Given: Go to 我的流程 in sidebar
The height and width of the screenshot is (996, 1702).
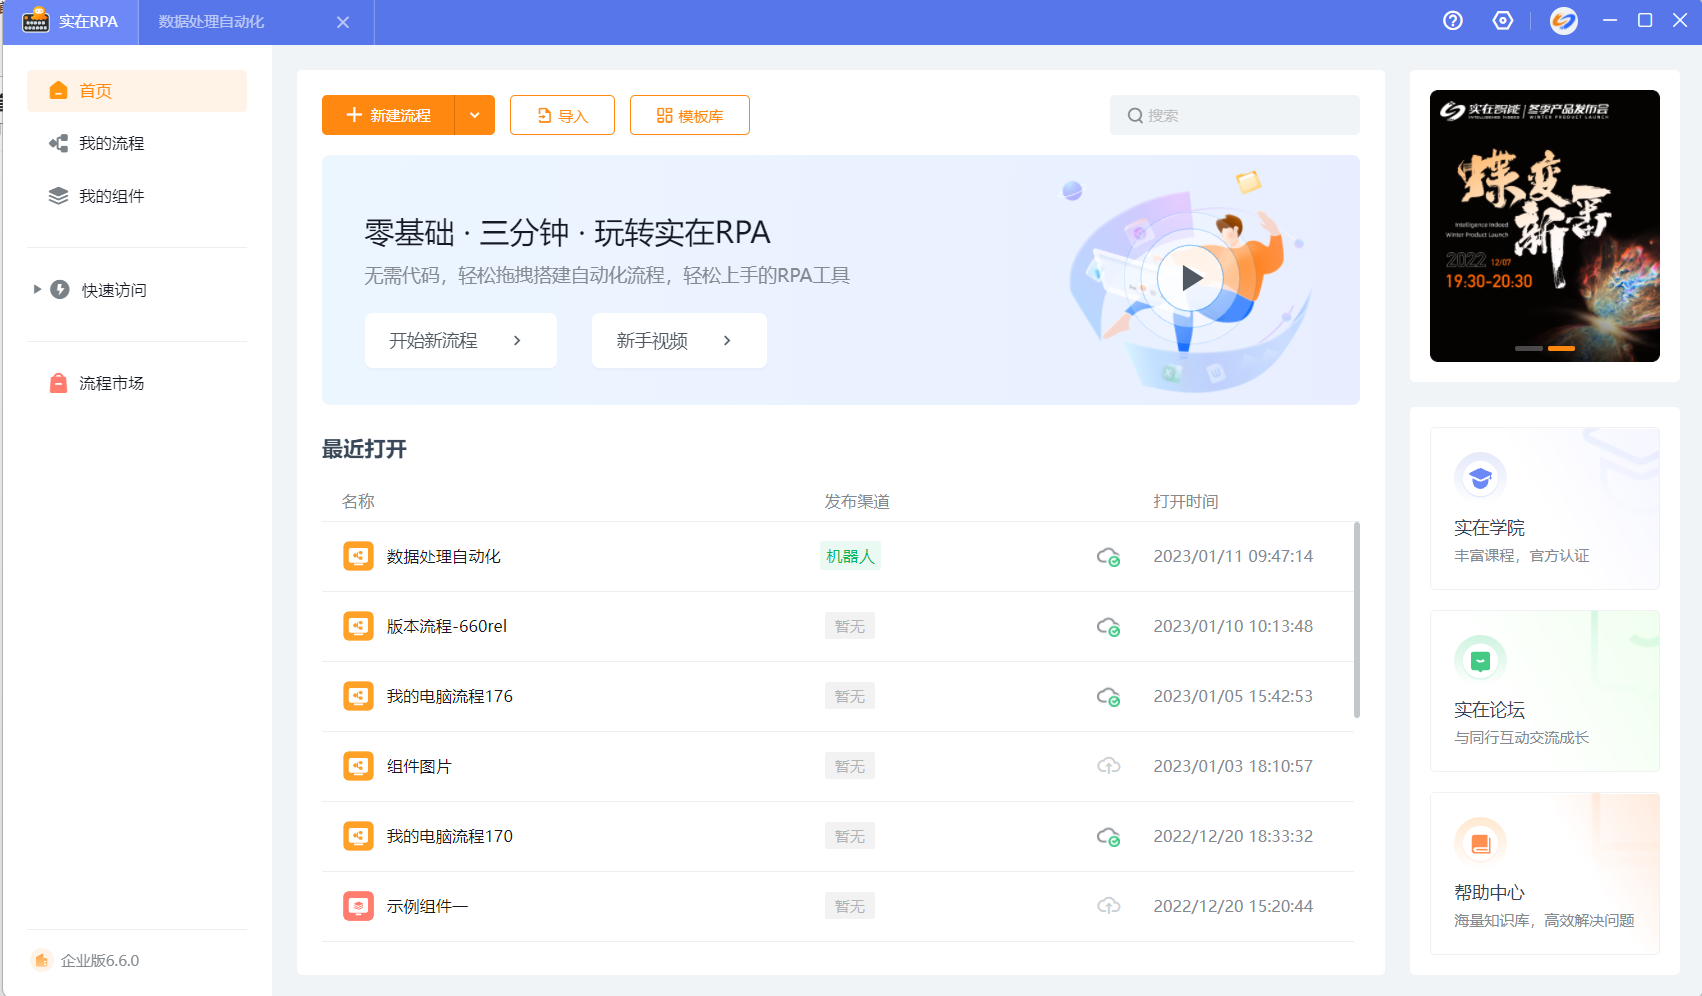Looking at the screenshot, I should 111,144.
